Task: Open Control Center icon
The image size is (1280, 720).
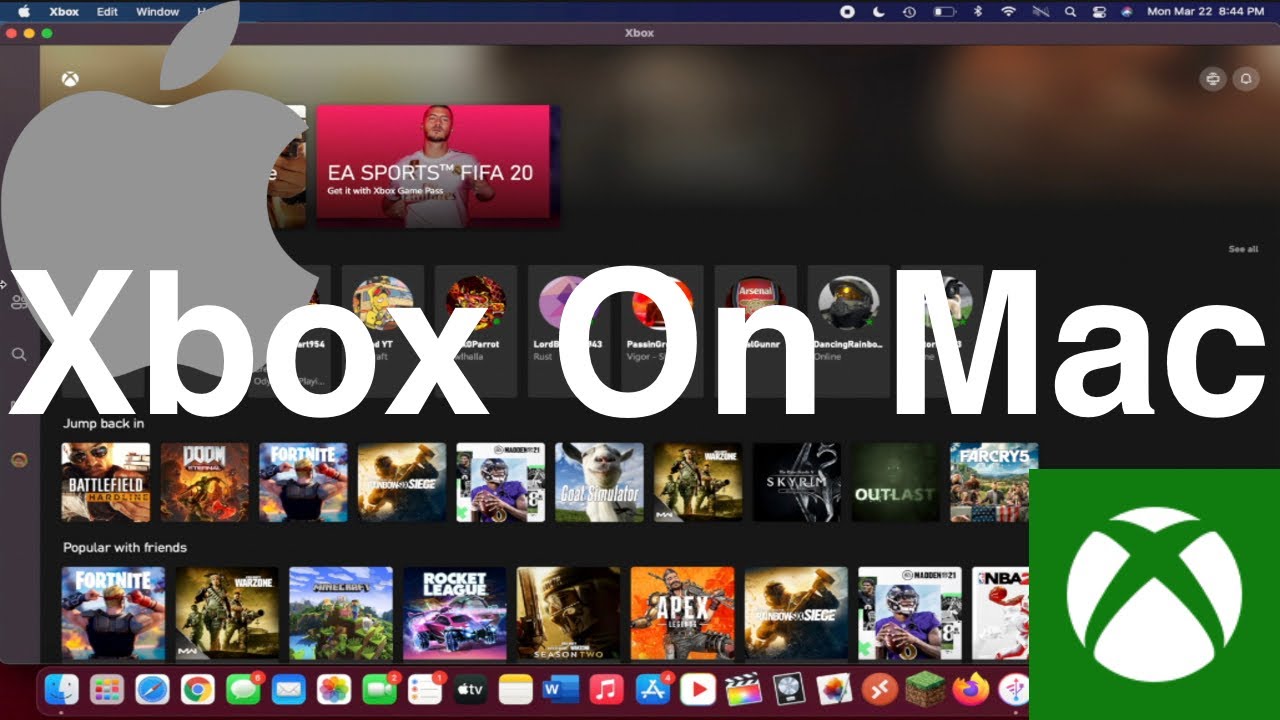Action: [x=1098, y=12]
